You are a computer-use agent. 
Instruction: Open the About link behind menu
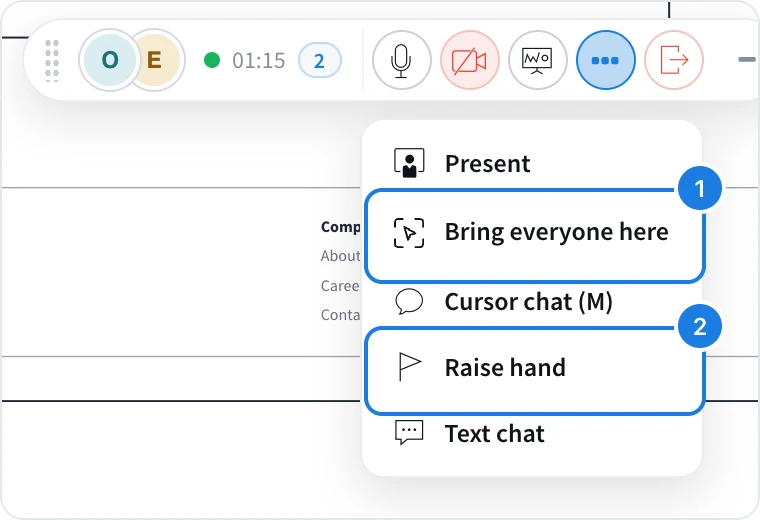click(x=340, y=256)
